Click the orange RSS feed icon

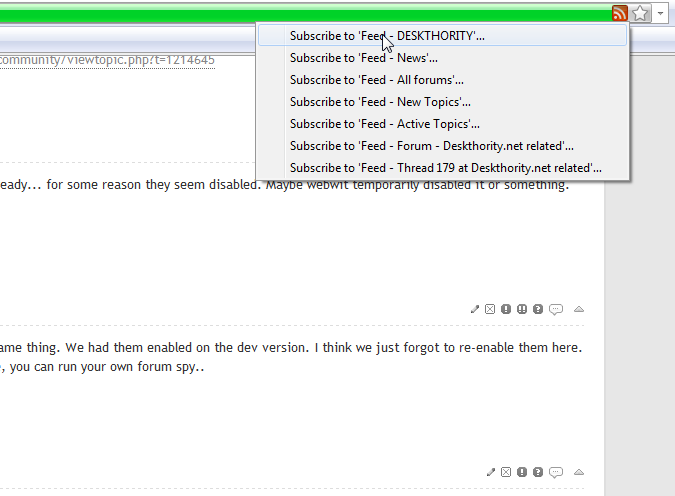pos(620,13)
